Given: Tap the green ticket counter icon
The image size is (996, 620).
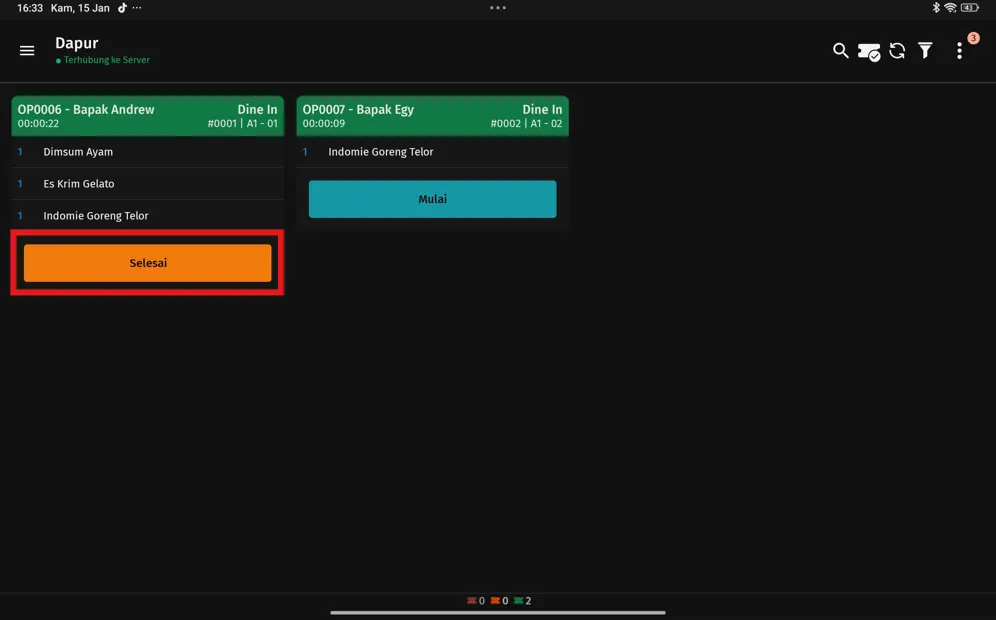Looking at the screenshot, I should pyautogui.click(x=518, y=601).
